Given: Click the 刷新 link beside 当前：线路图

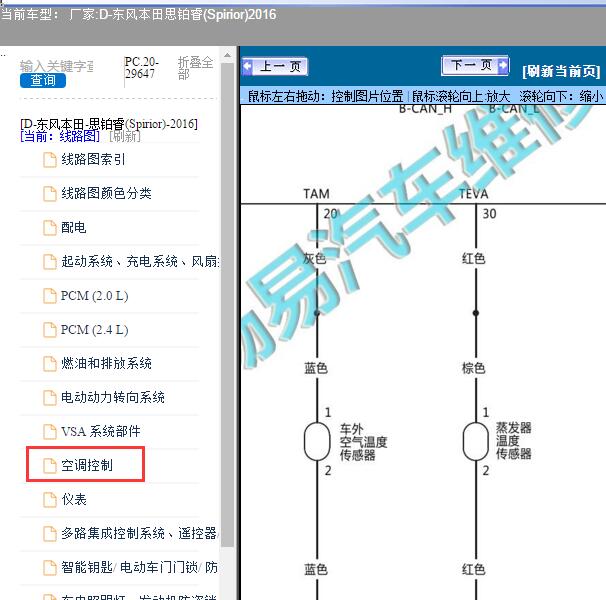Looking at the screenshot, I should [125, 136].
